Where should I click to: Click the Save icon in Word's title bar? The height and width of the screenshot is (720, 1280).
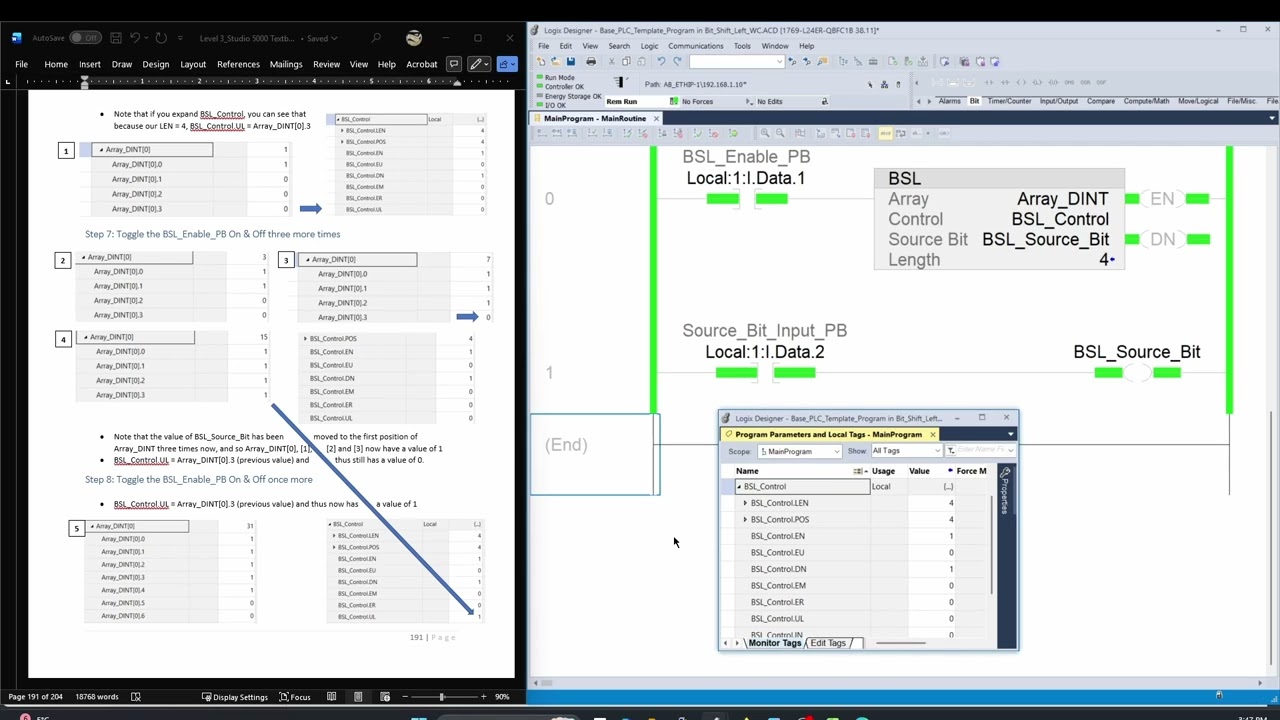[x=116, y=38]
